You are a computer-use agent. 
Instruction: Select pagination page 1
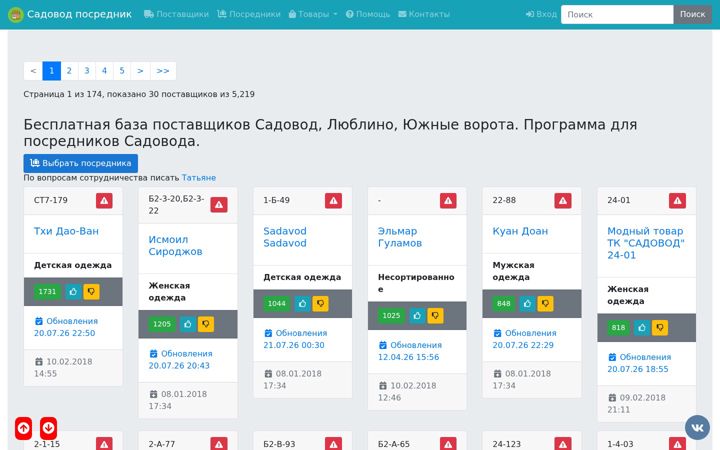point(51,71)
